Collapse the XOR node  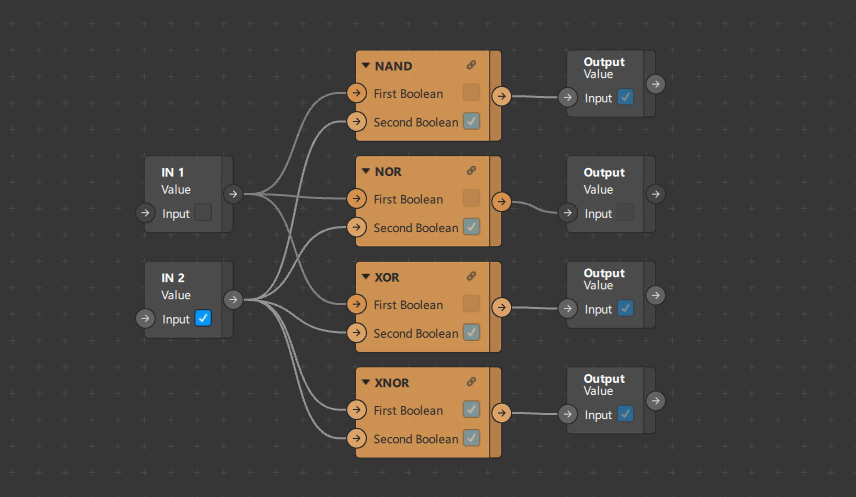pos(366,276)
